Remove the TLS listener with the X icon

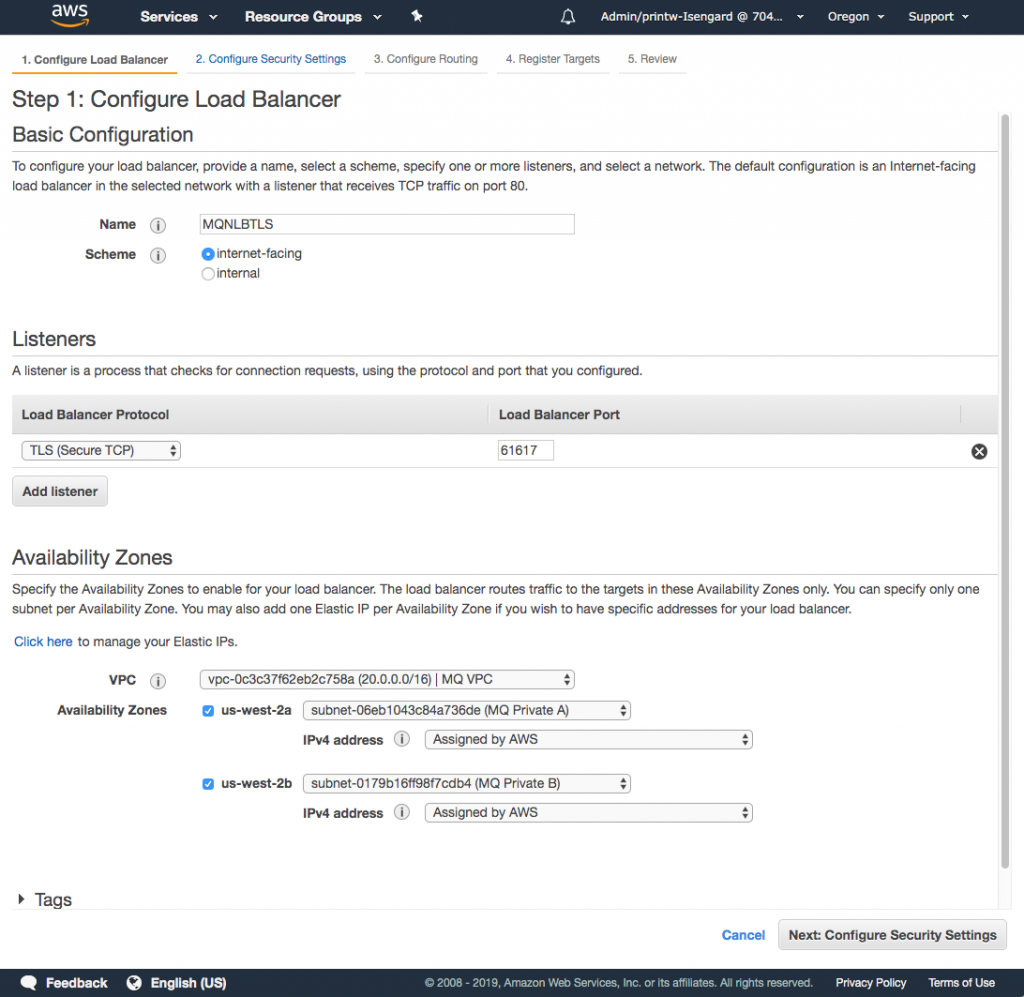(x=979, y=451)
